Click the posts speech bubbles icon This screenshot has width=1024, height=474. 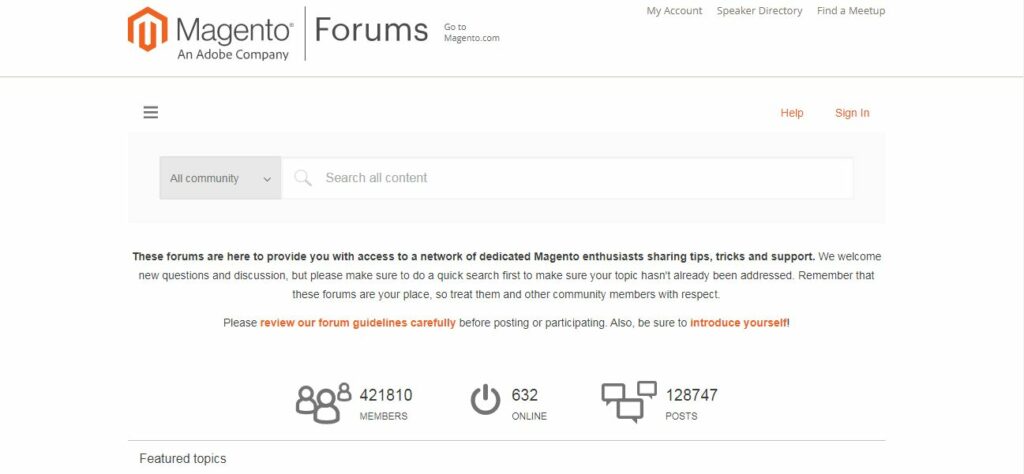pyautogui.click(x=629, y=401)
